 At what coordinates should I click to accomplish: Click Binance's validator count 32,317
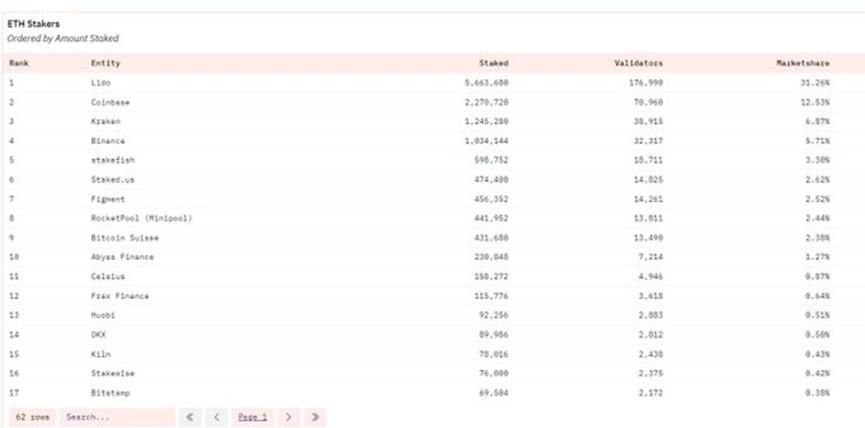click(648, 141)
